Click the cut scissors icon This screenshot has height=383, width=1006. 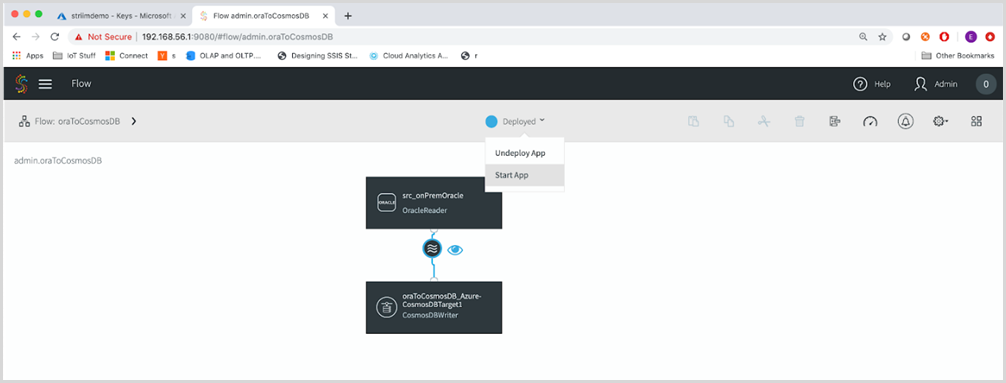point(763,121)
